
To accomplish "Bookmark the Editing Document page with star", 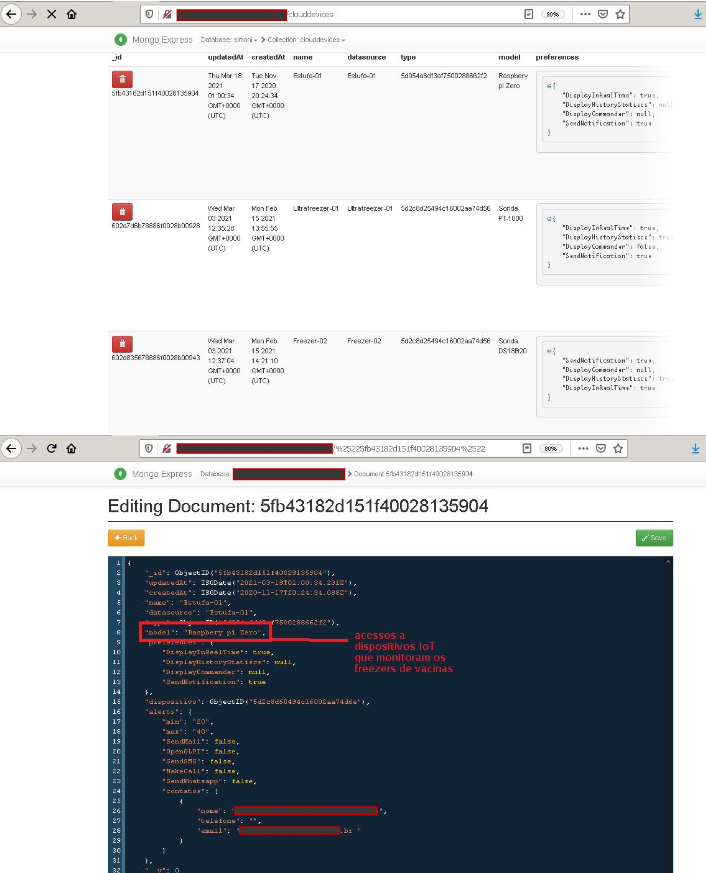I will [x=617, y=448].
